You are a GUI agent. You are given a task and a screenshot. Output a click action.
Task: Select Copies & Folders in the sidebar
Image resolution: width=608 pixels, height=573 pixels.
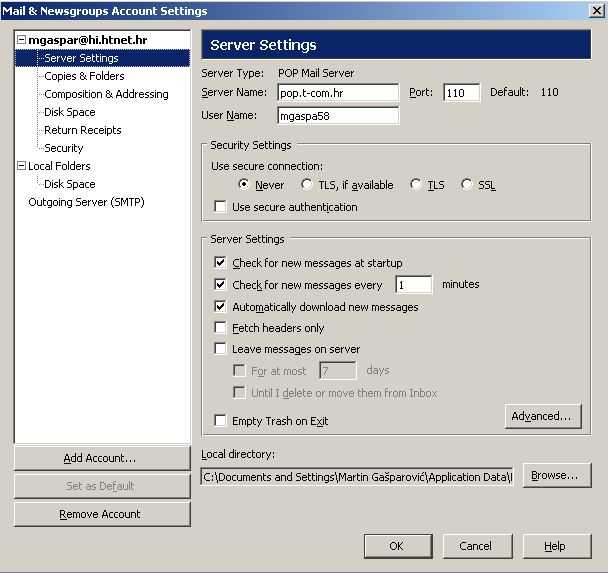coord(84,76)
